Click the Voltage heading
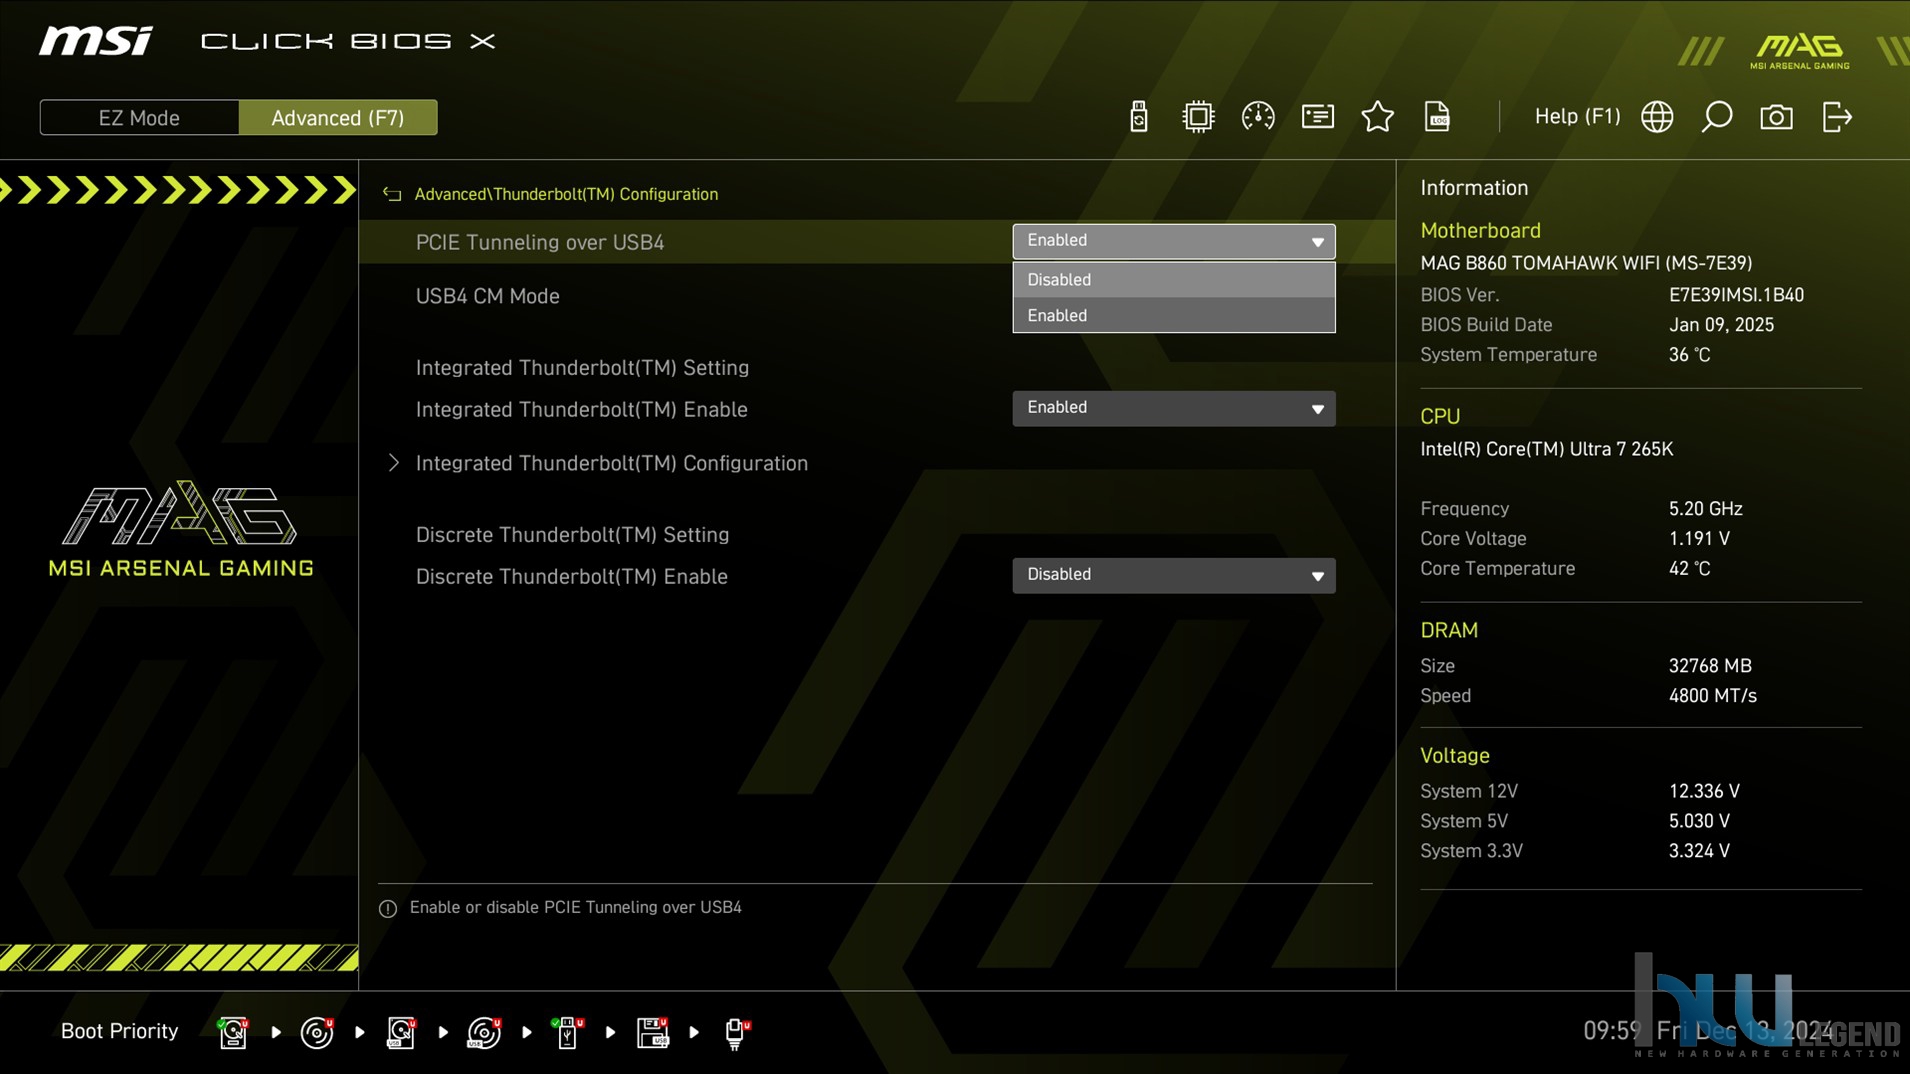Image resolution: width=1910 pixels, height=1074 pixels. 1455,756
